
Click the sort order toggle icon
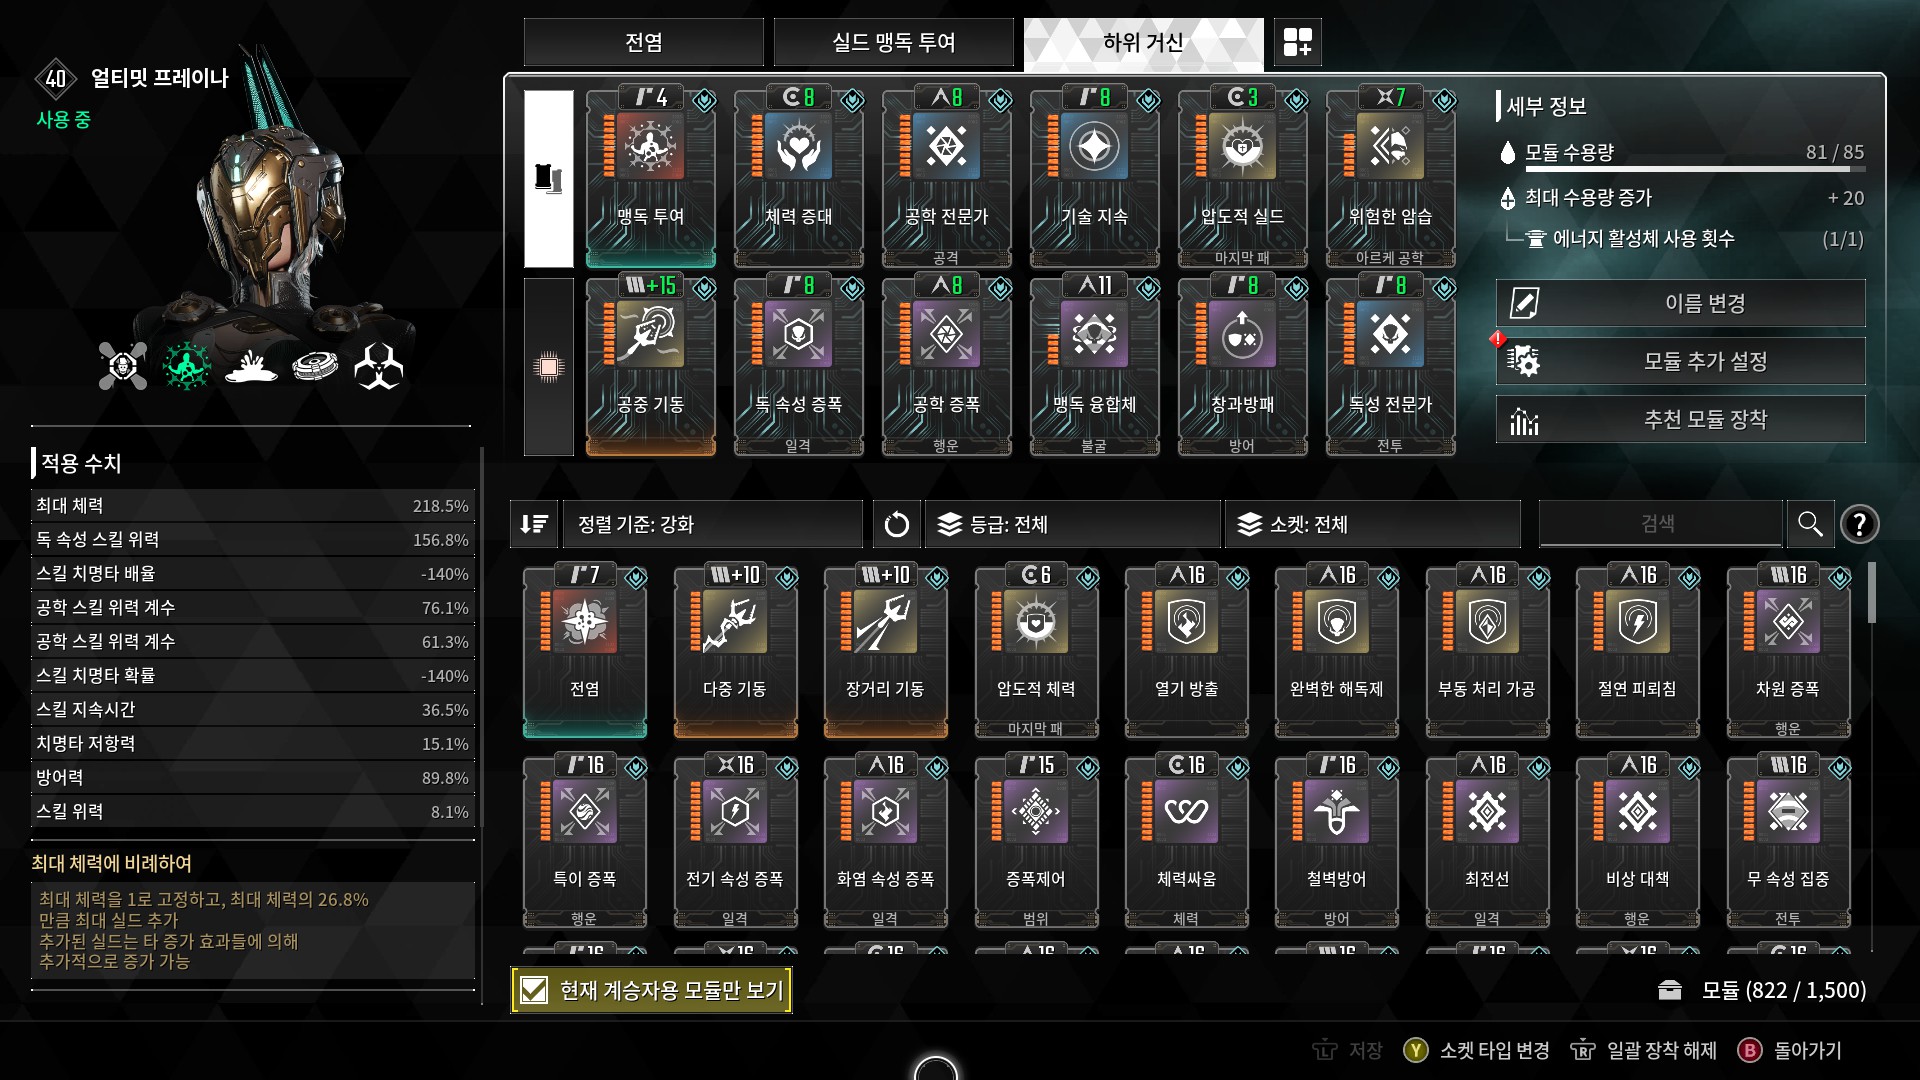pyautogui.click(x=534, y=524)
